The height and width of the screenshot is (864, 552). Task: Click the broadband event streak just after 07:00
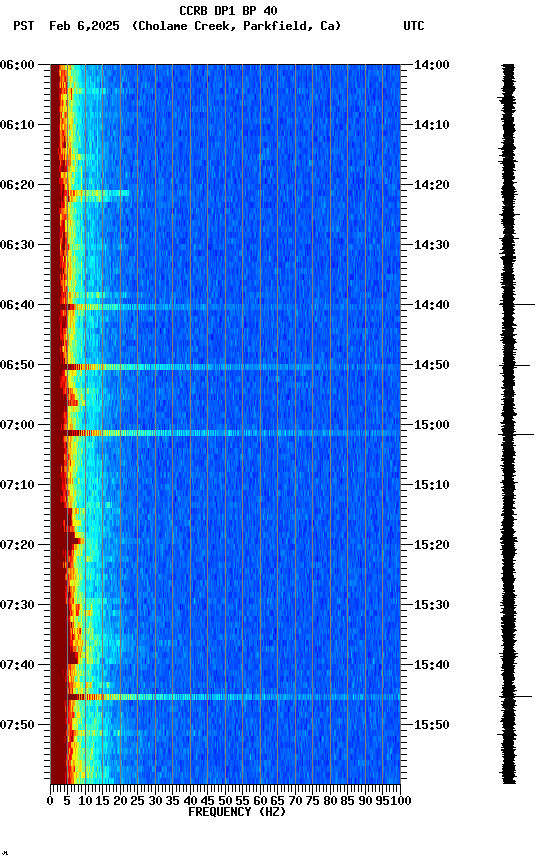click(225, 433)
